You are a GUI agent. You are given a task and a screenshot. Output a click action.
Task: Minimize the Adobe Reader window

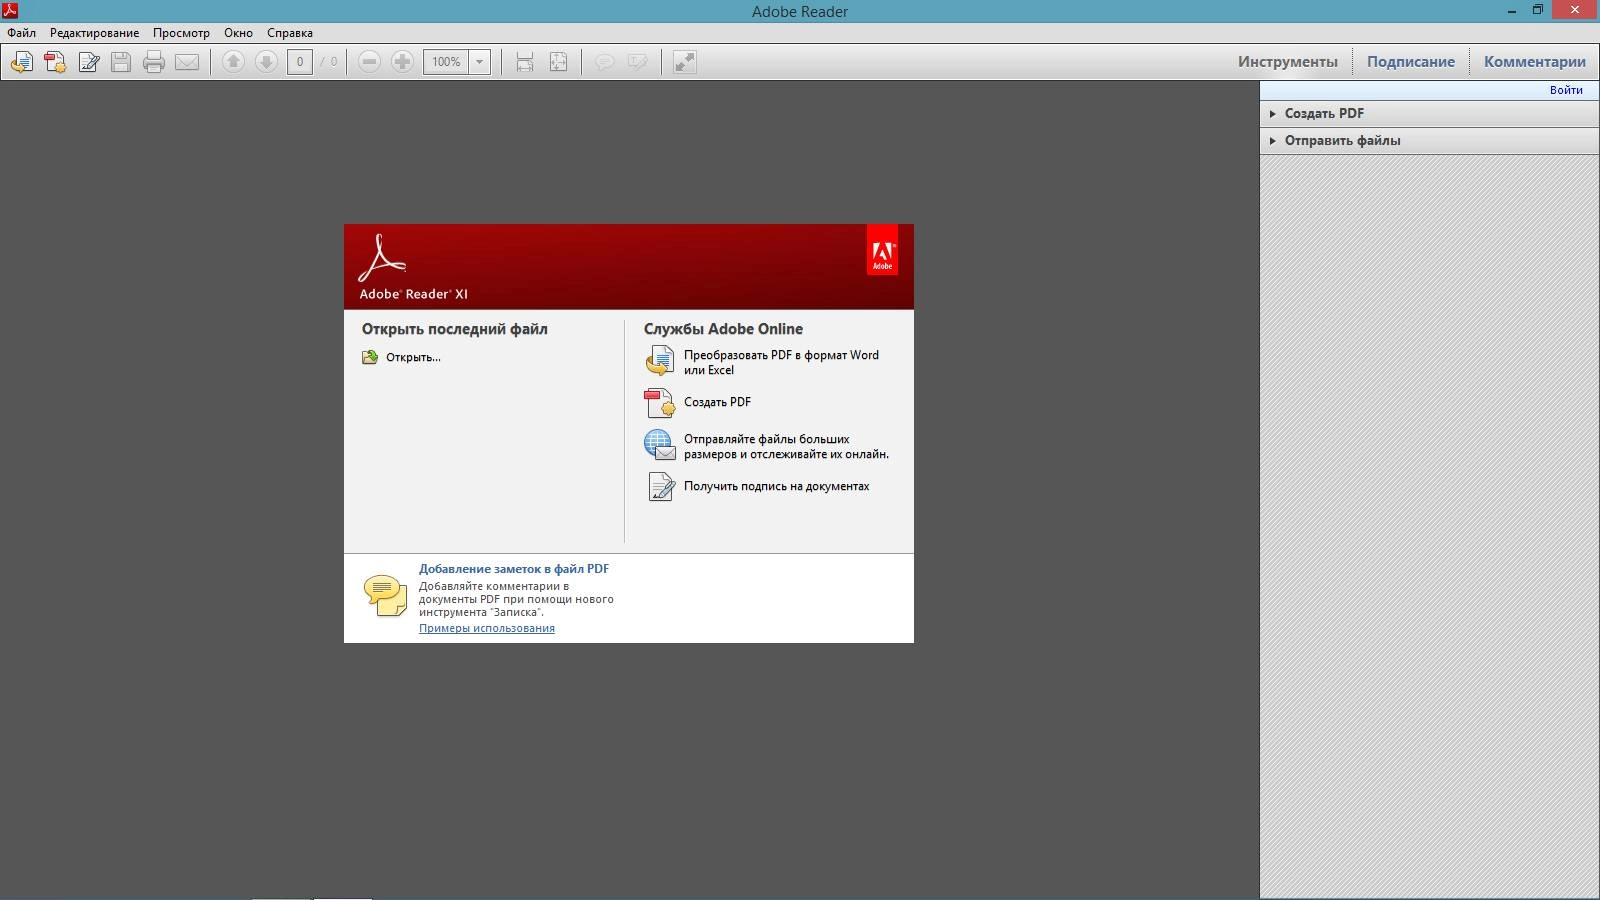tap(1512, 11)
